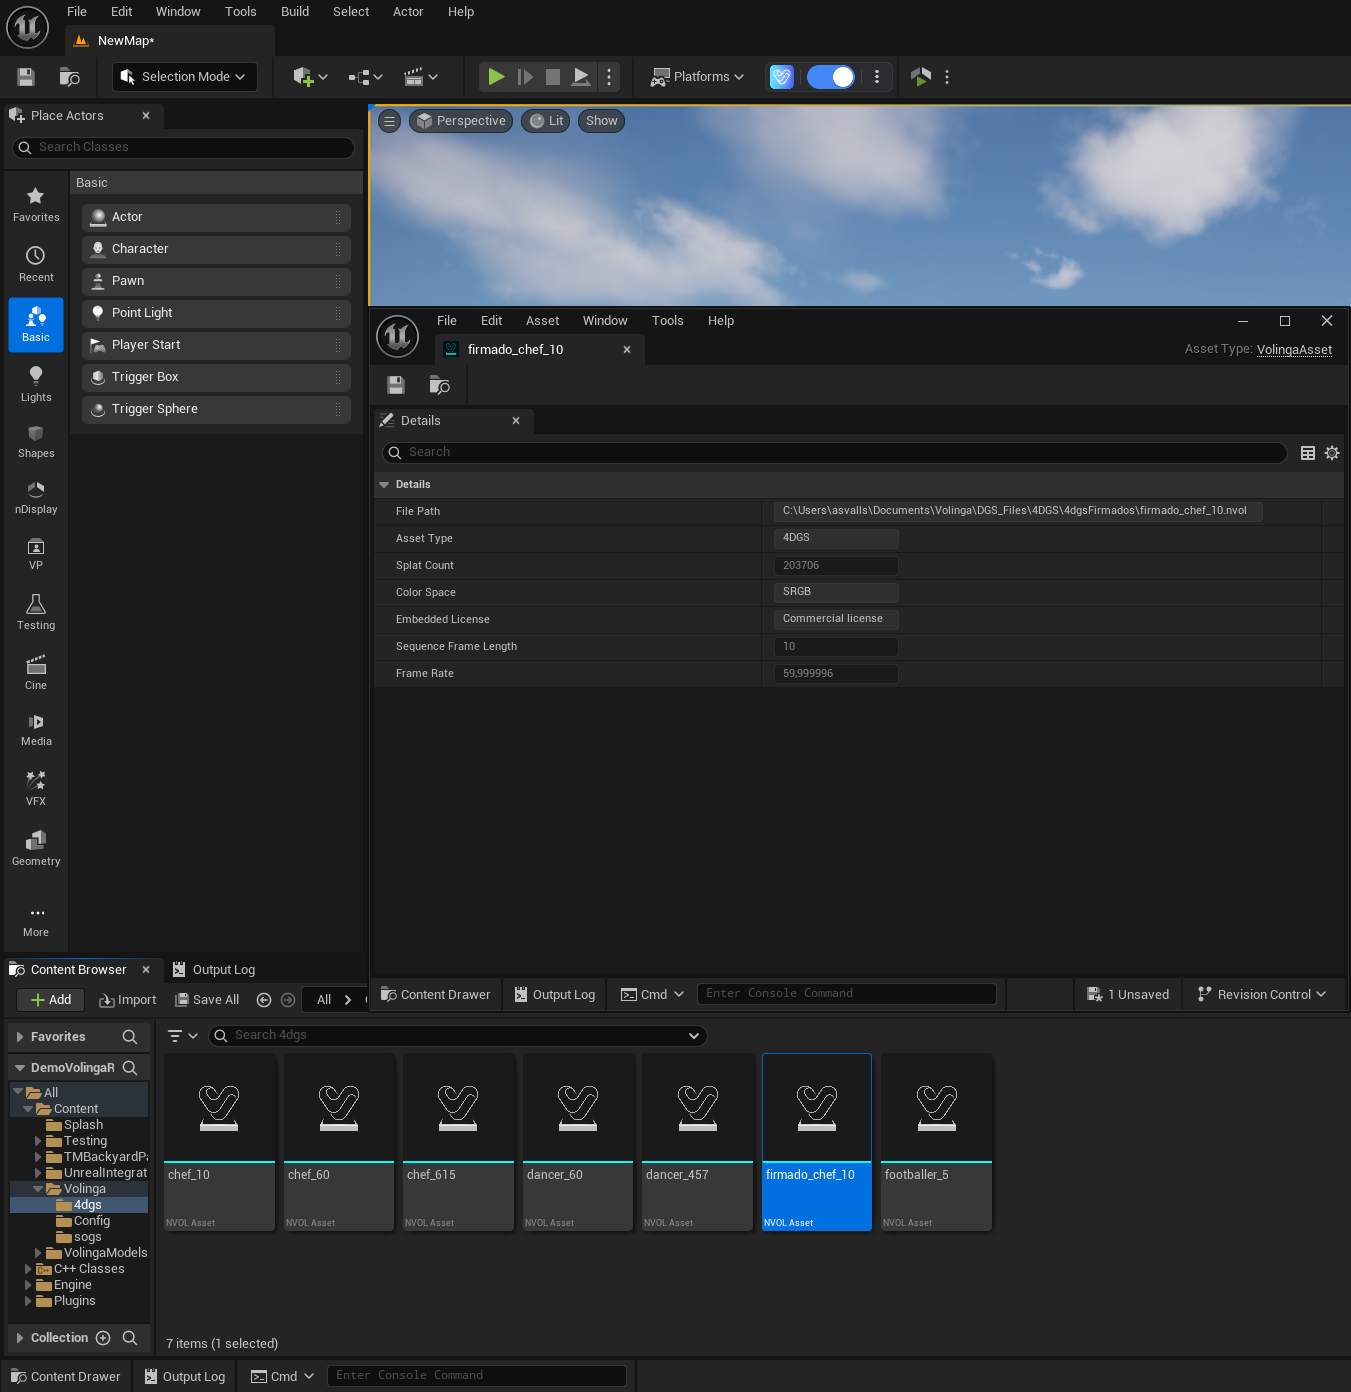Image resolution: width=1351 pixels, height=1392 pixels.
Task: Open the Volinga plugin heart icon
Action: [782, 77]
